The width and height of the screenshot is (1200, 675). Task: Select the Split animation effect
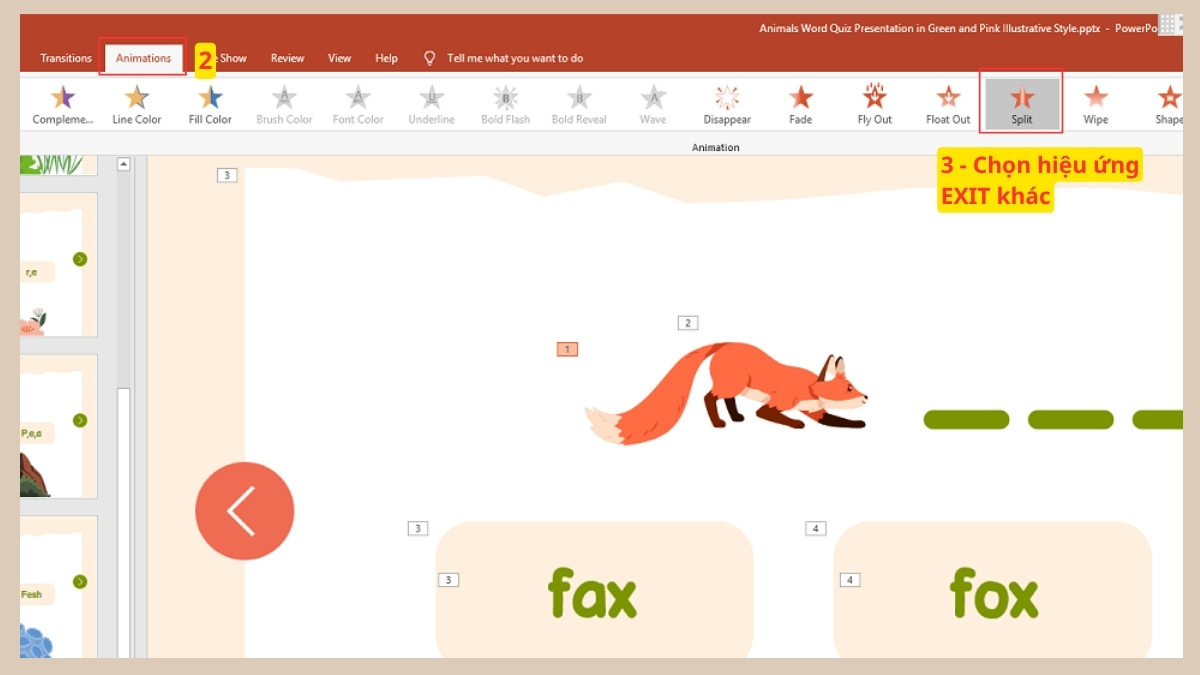coord(1021,103)
